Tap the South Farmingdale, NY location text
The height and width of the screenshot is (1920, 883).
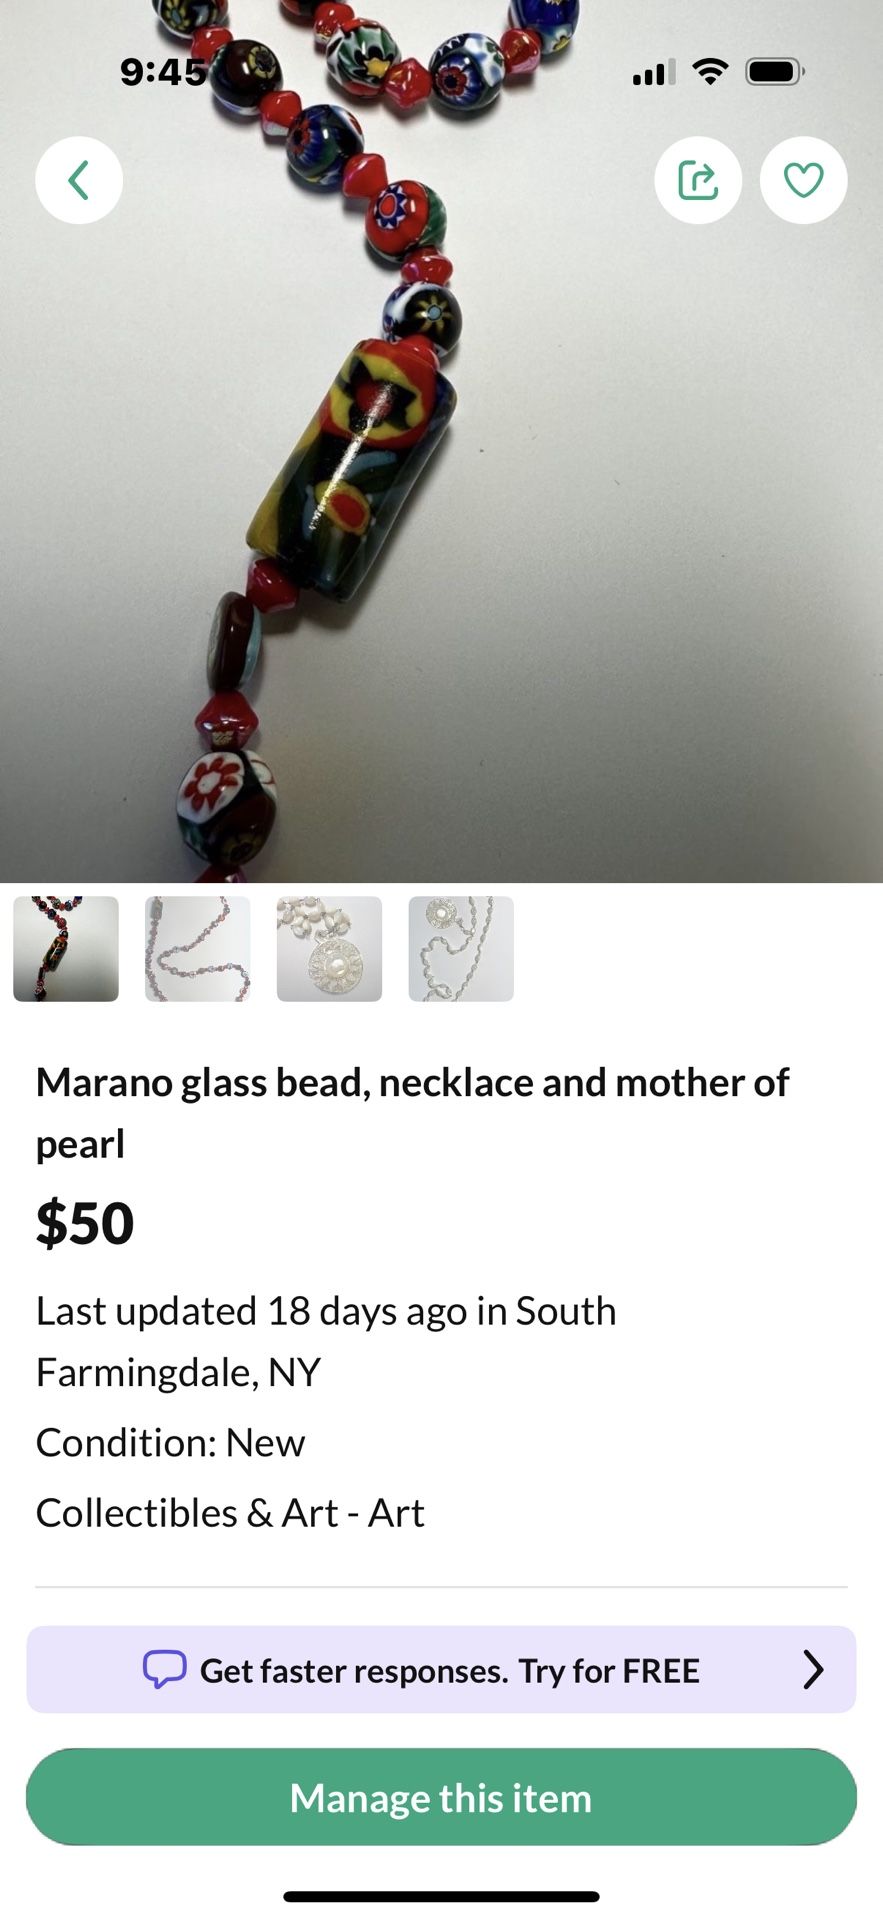point(326,1342)
